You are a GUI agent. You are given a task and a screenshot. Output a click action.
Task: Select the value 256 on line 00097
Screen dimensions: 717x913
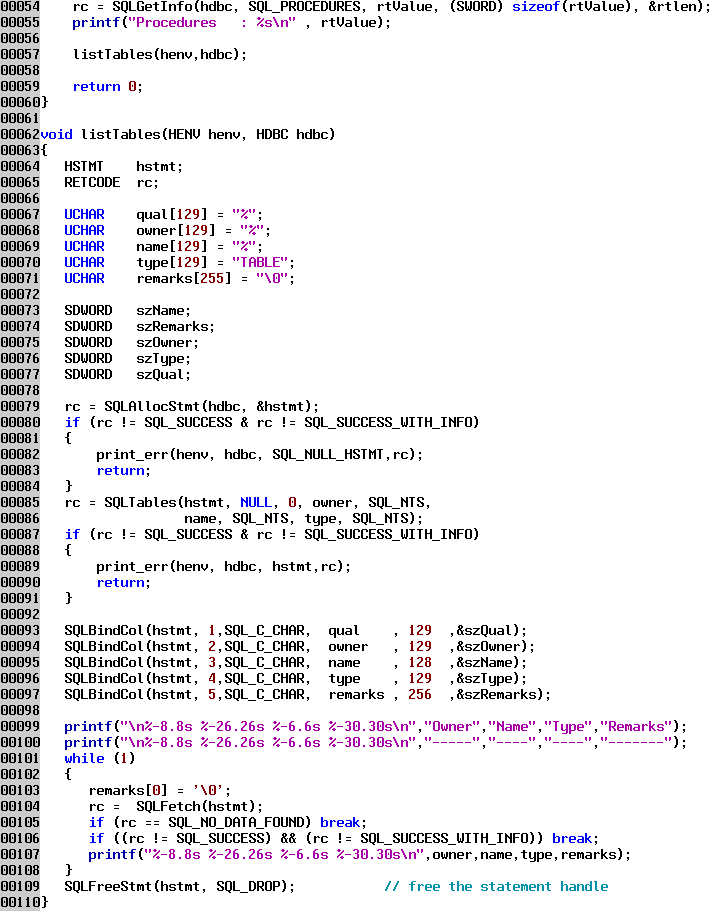coord(420,695)
